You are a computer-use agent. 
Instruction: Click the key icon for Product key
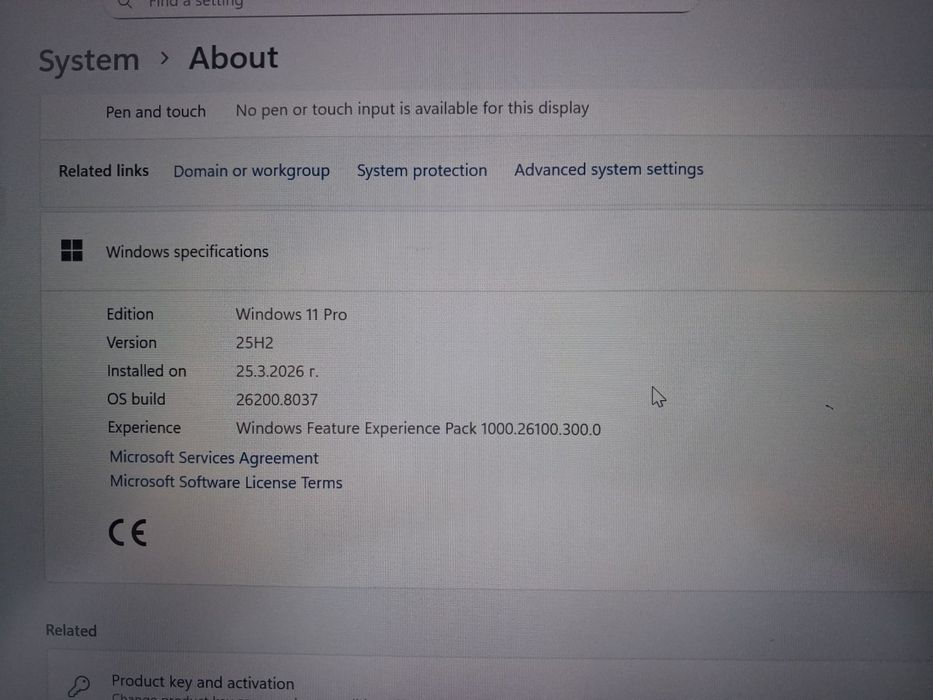[x=79, y=685]
